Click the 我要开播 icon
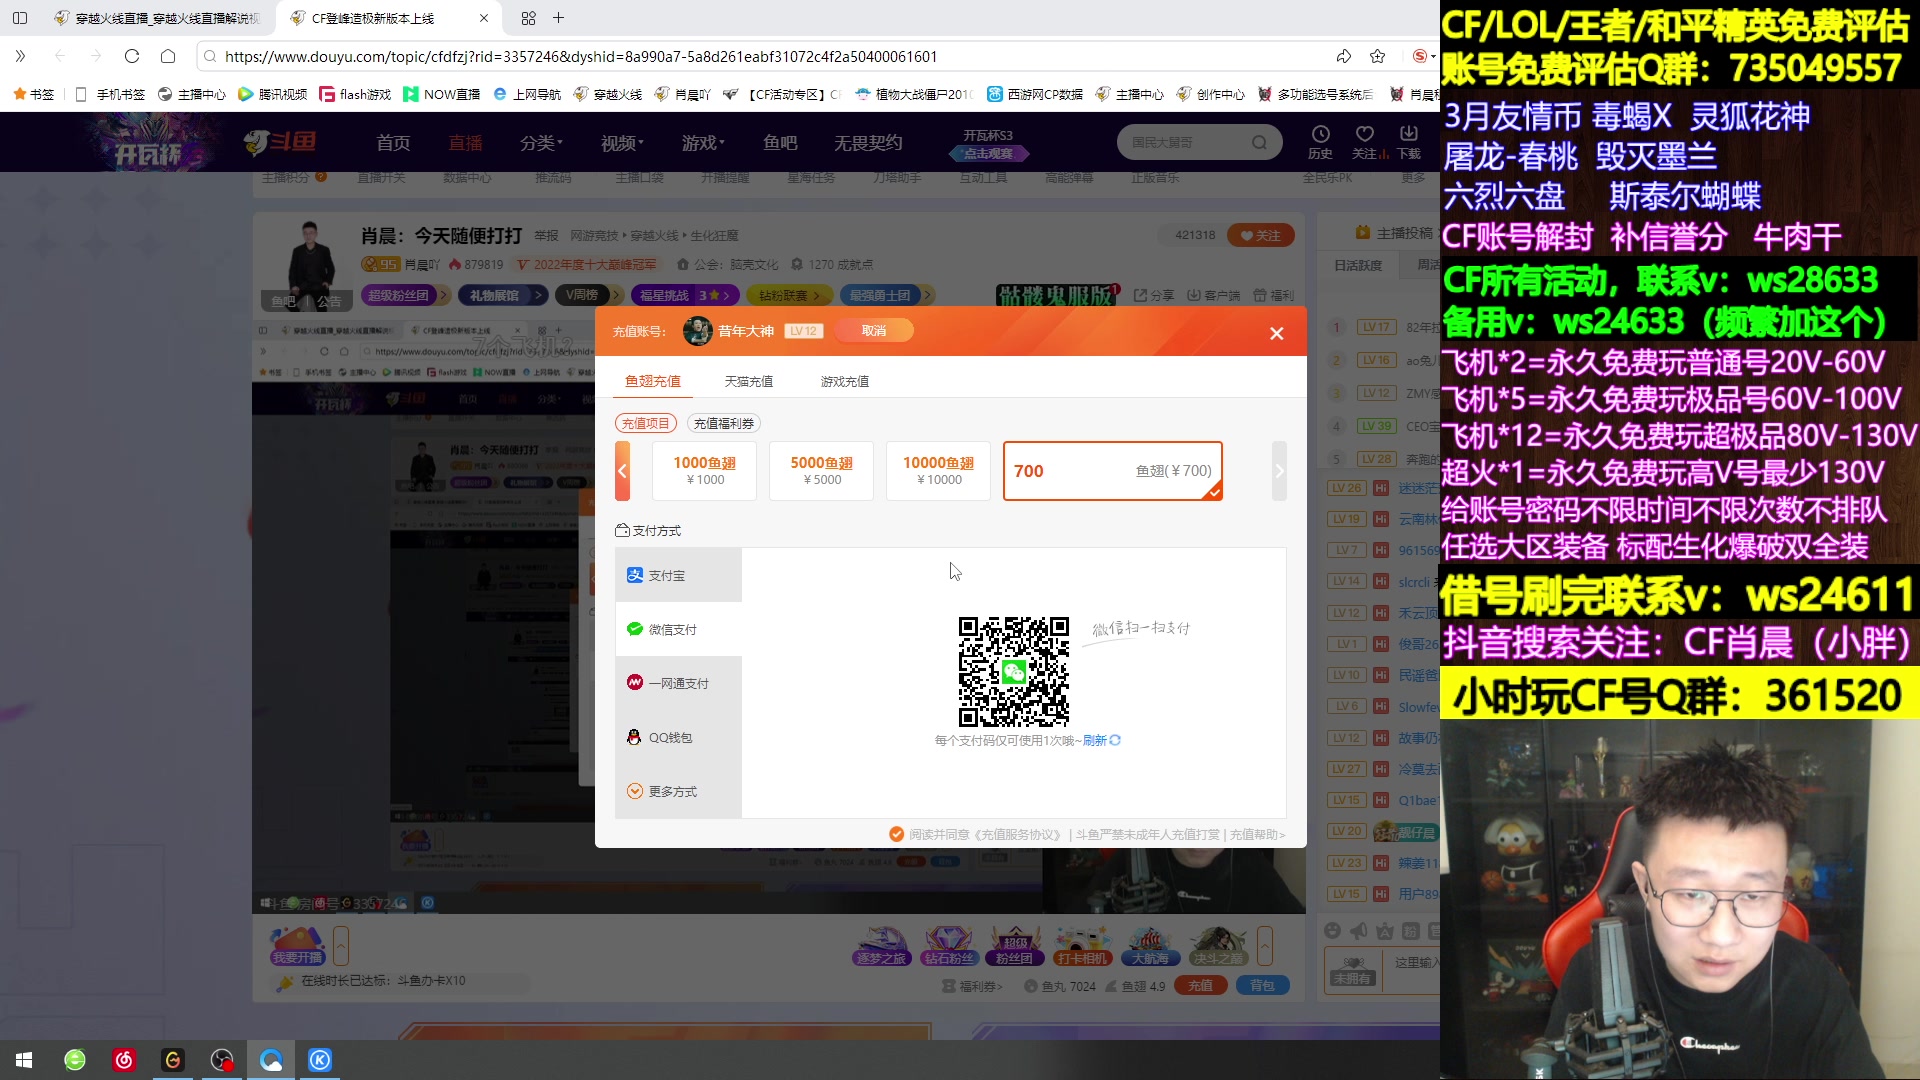The width and height of the screenshot is (1920, 1080). pos(297,946)
